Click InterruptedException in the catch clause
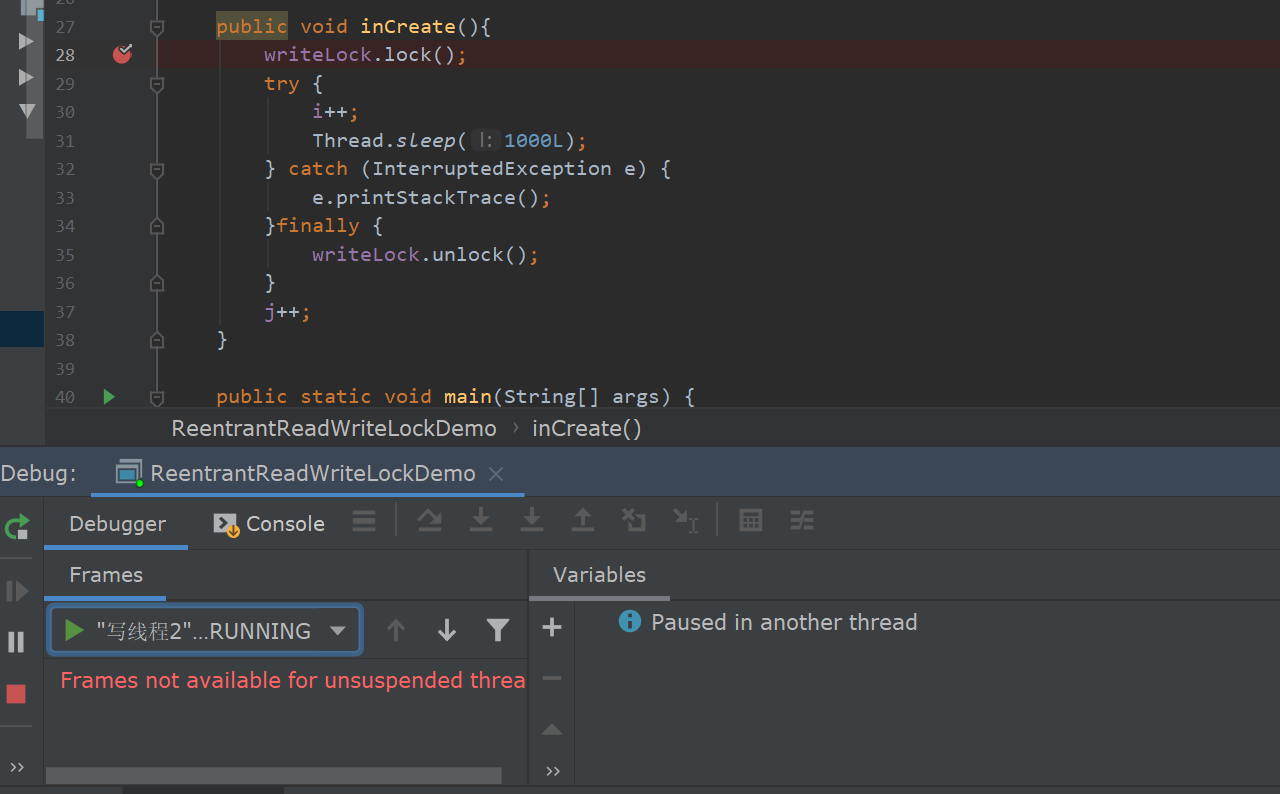The height and width of the screenshot is (794, 1280). pyautogui.click(x=491, y=168)
